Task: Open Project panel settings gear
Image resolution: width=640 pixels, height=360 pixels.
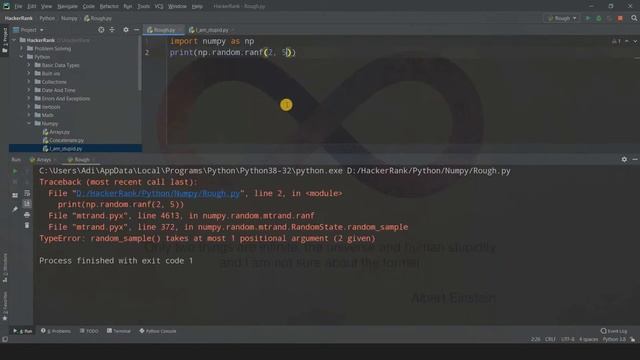Action: (x=126, y=30)
